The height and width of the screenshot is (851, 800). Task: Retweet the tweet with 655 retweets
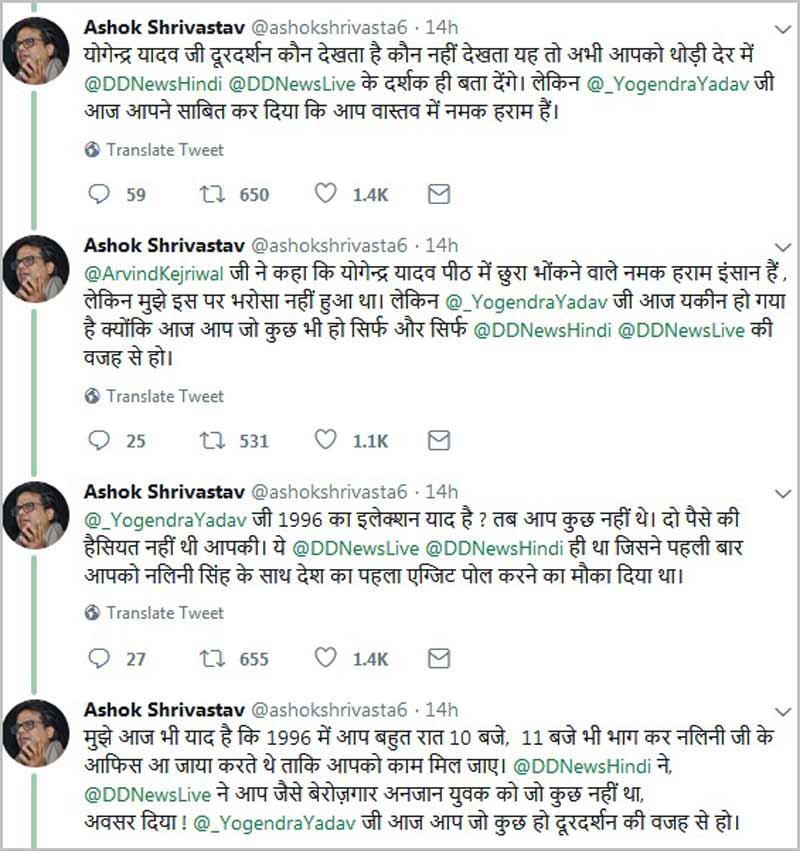(x=212, y=658)
